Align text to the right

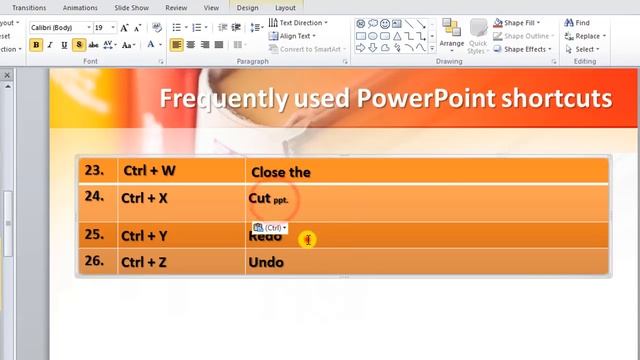pos(205,44)
